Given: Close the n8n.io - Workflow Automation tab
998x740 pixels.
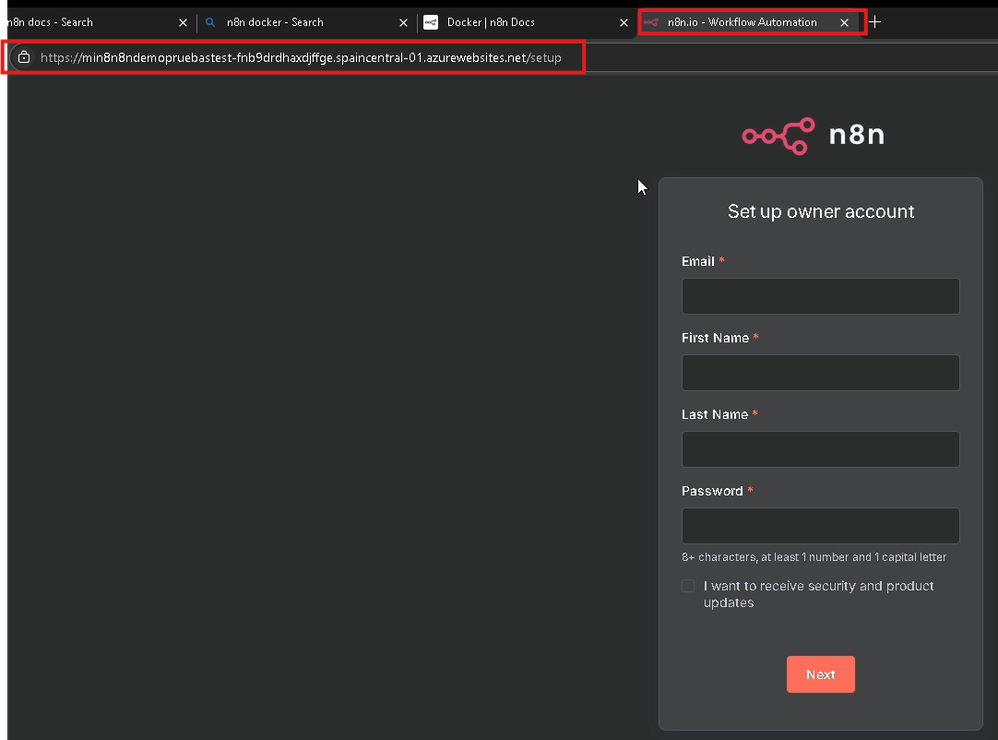Looking at the screenshot, I should click(x=845, y=23).
